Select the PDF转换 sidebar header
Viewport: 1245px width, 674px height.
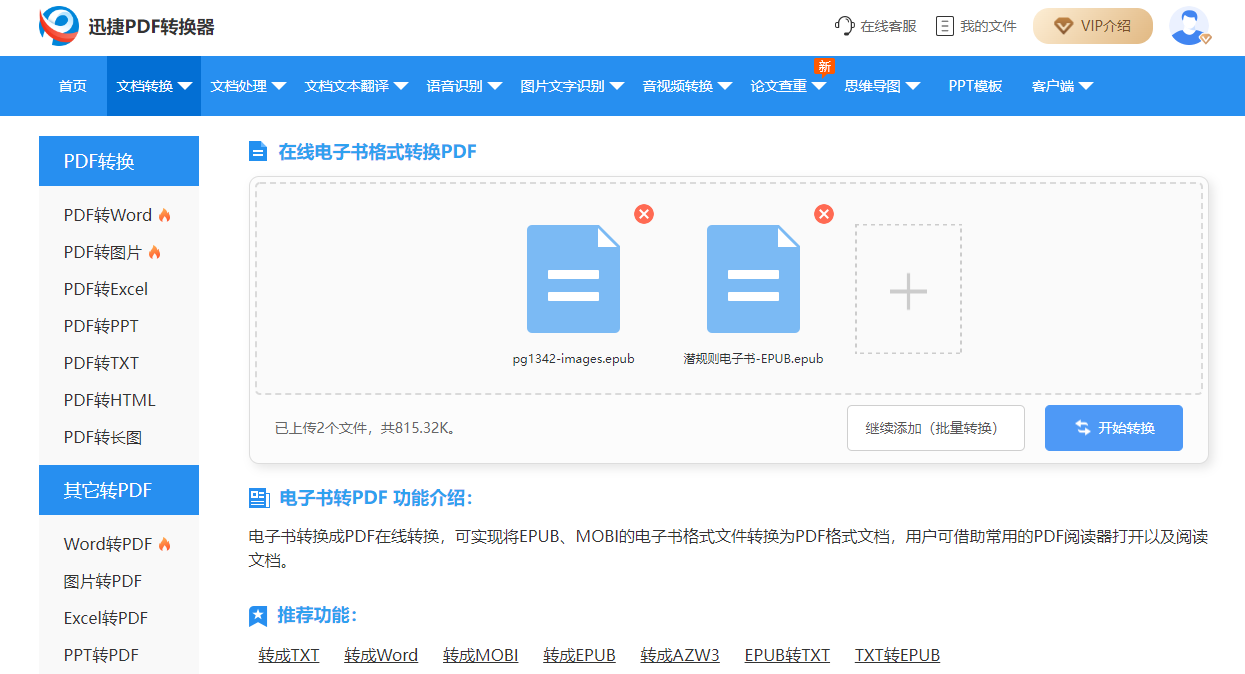click(119, 161)
